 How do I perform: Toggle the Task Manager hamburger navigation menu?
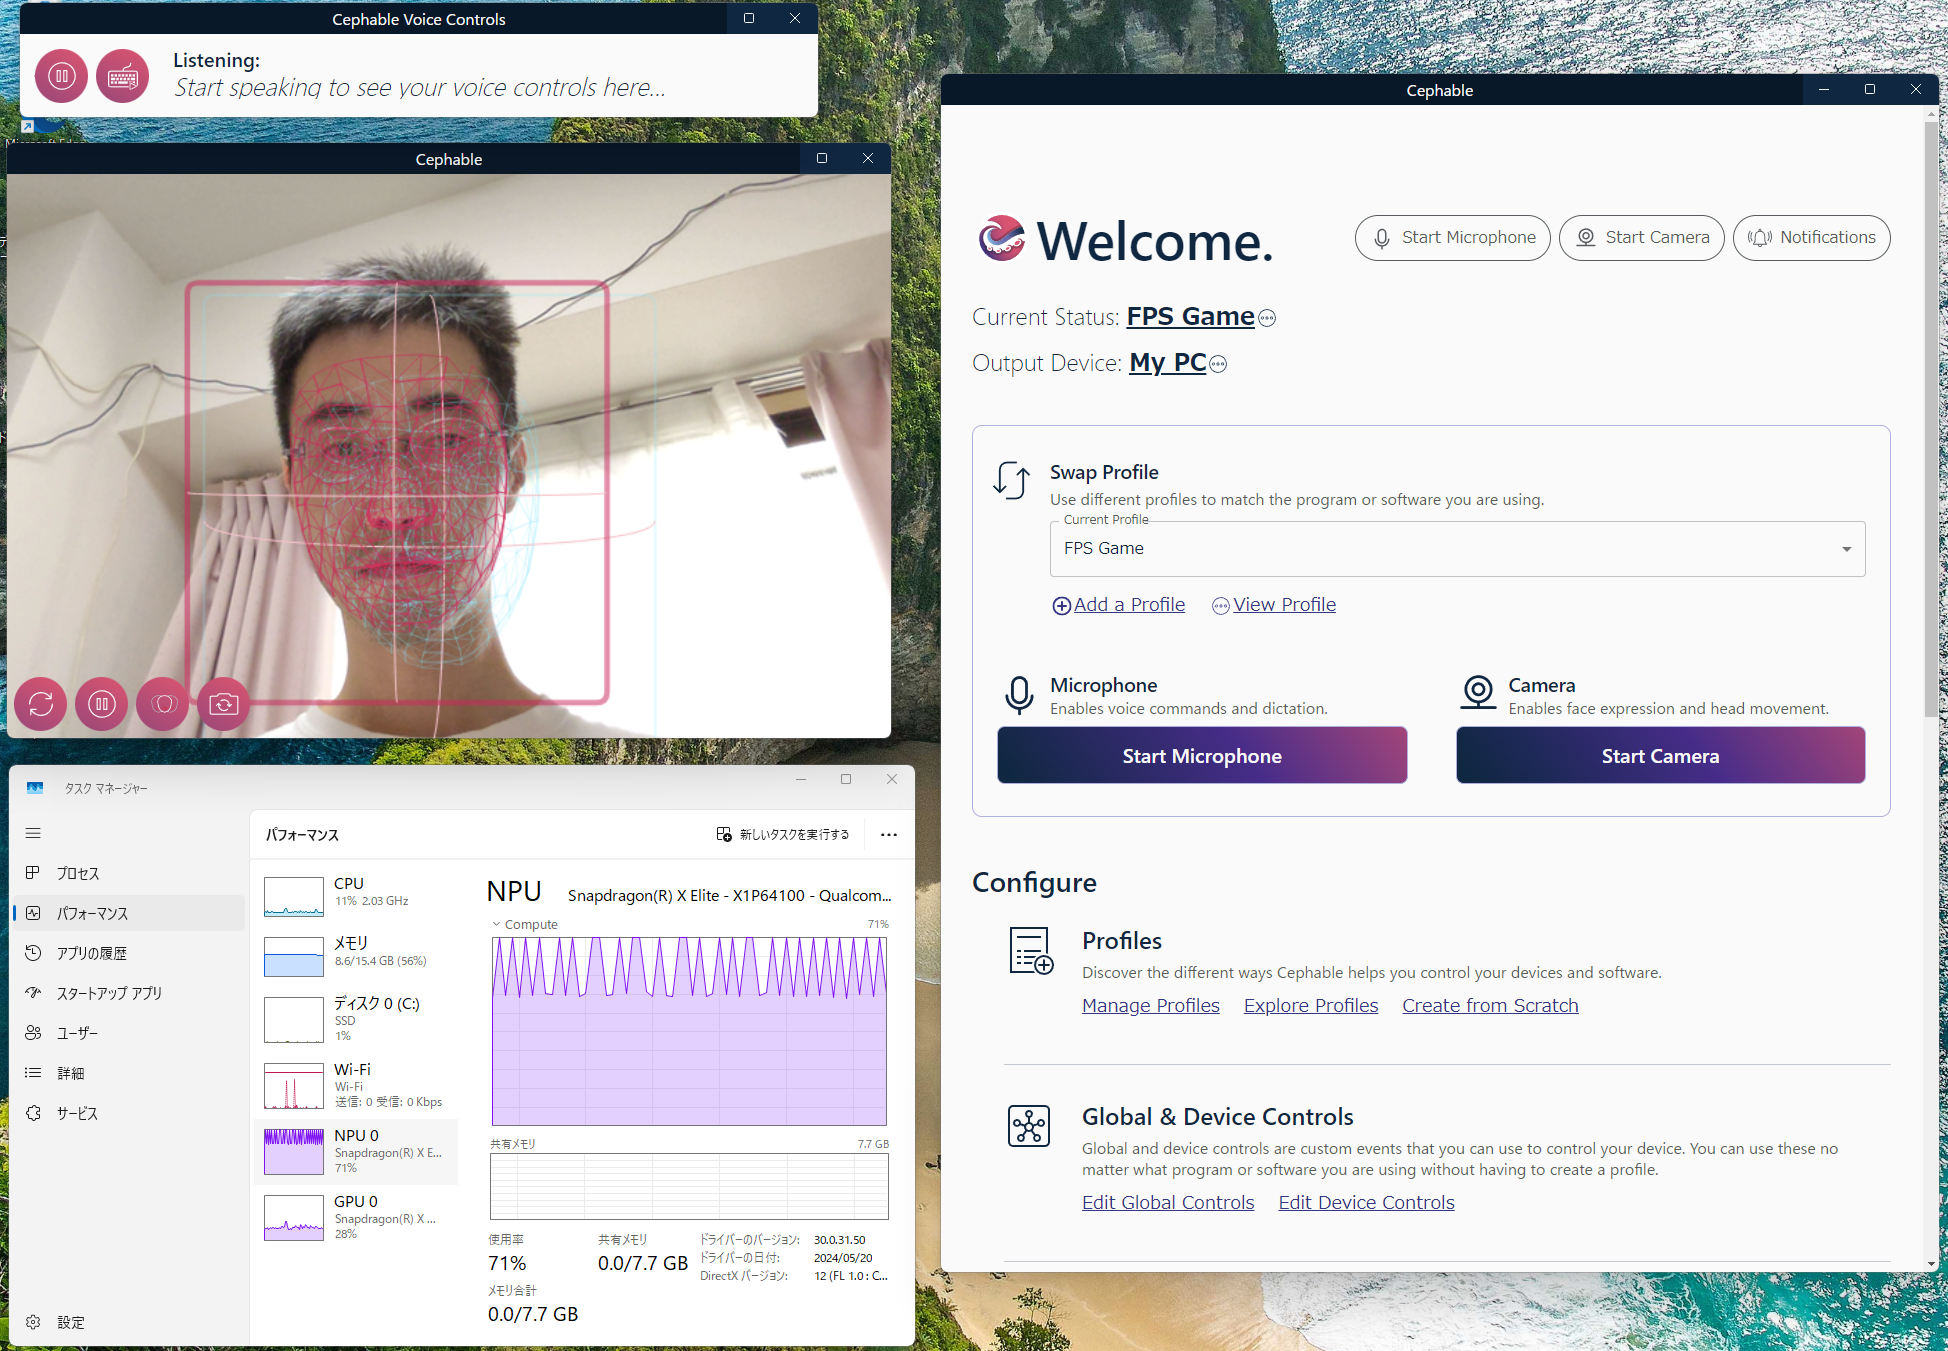(x=33, y=833)
